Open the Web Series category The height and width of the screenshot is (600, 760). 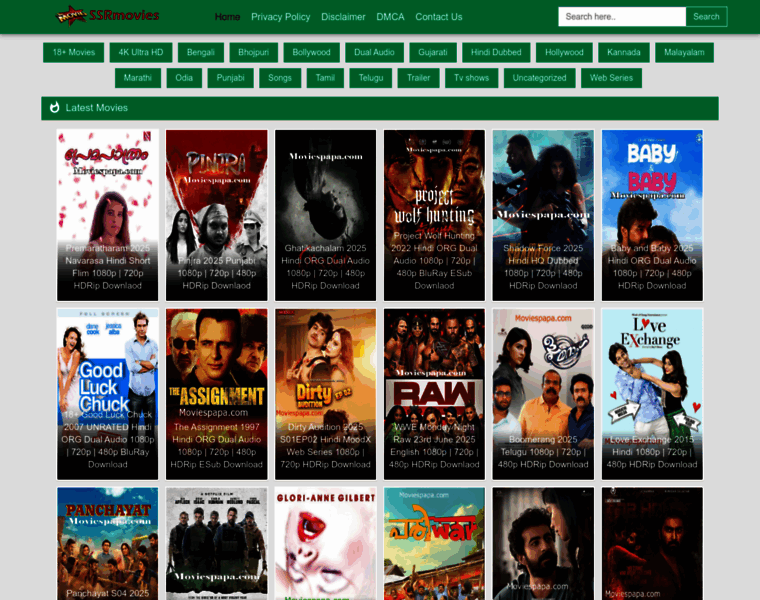tap(611, 78)
